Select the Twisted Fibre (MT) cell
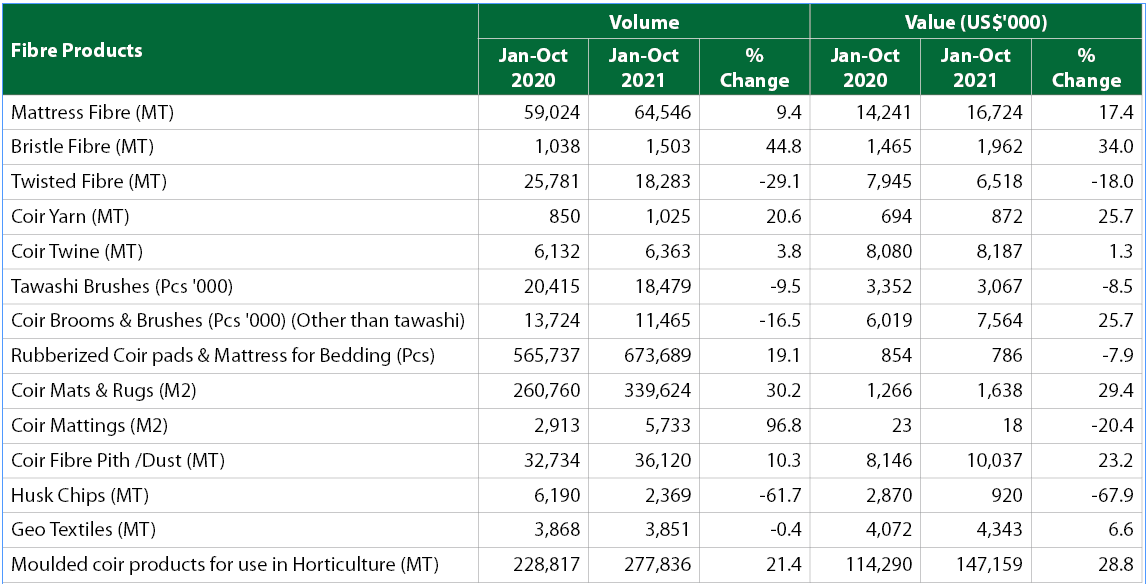 coord(88,182)
